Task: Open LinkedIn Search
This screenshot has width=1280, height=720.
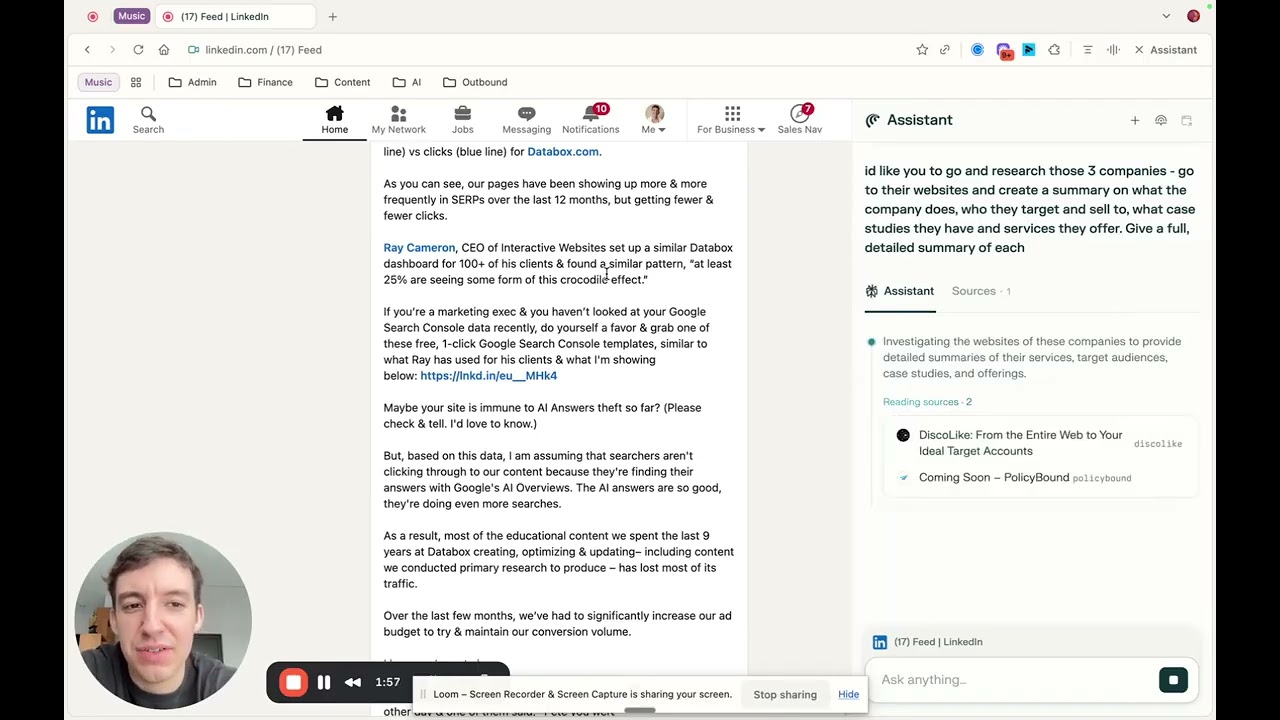Action: (148, 120)
